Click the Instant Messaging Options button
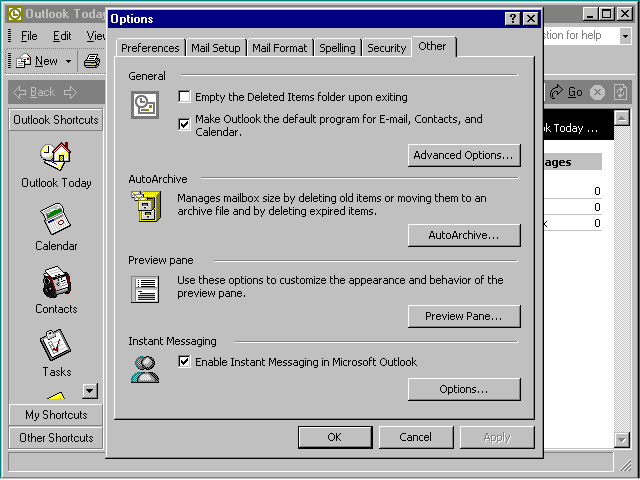This screenshot has height=480, width=640. tap(464, 389)
